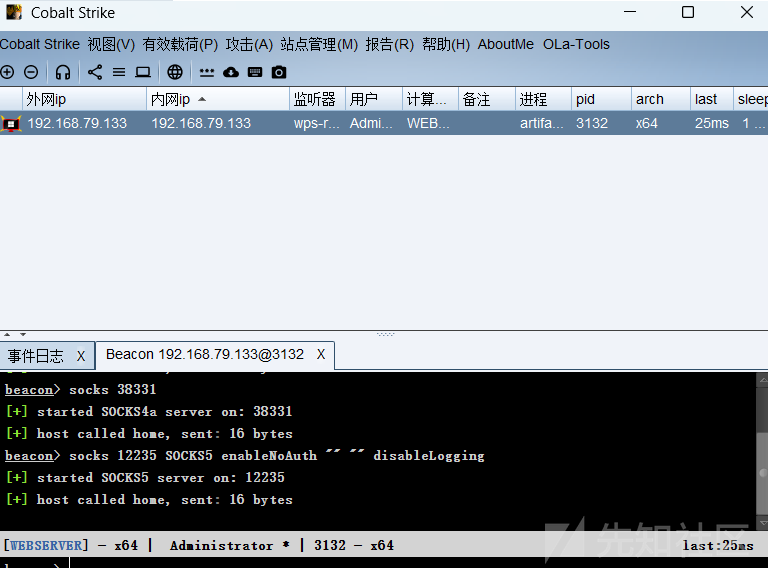Screen dimensions: 768x568
Task: Switch to target table laptop icon
Action: 143,72
